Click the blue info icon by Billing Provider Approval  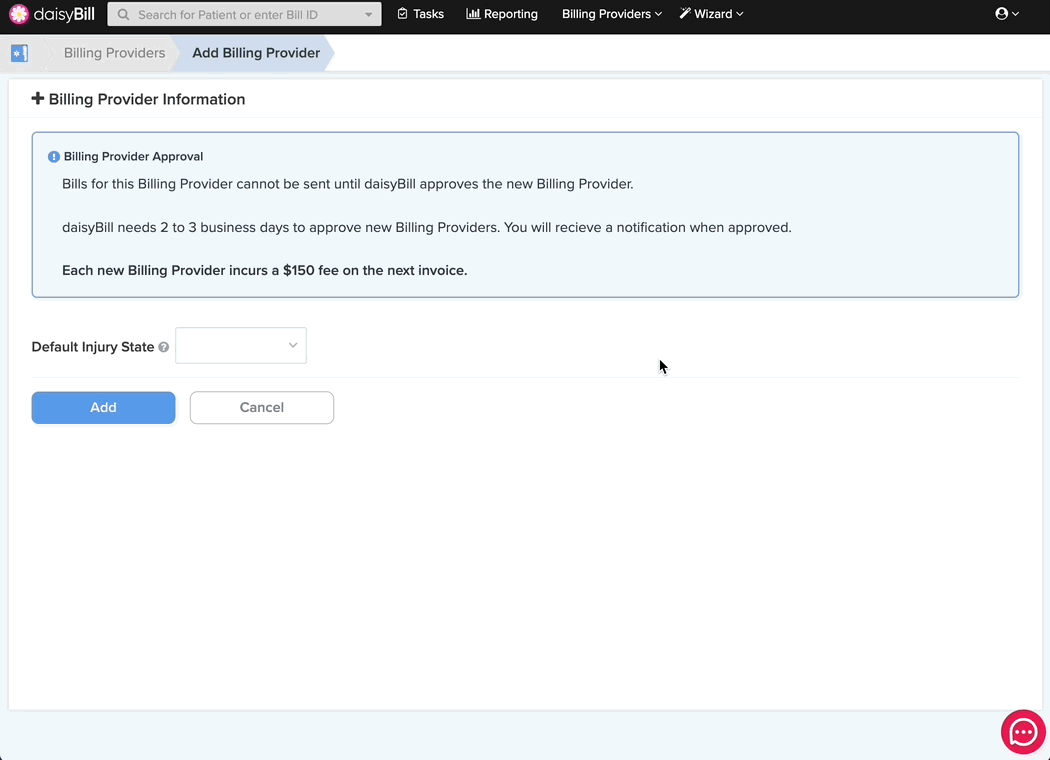point(54,157)
